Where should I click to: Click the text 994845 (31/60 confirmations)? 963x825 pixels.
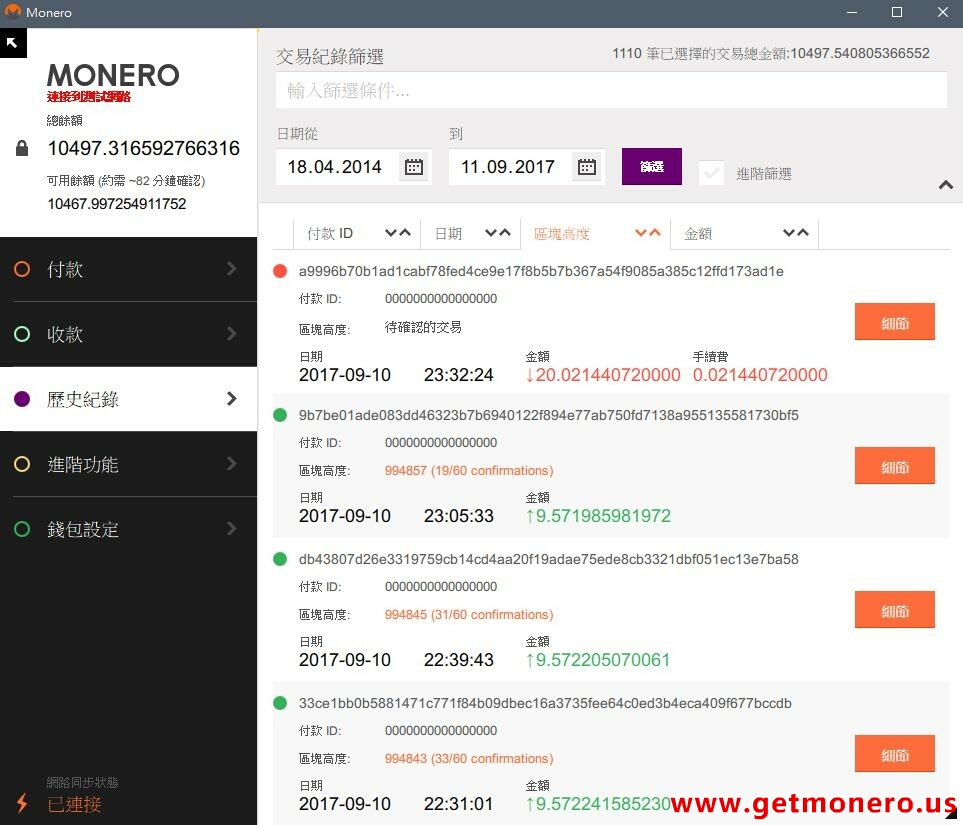[469, 614]
